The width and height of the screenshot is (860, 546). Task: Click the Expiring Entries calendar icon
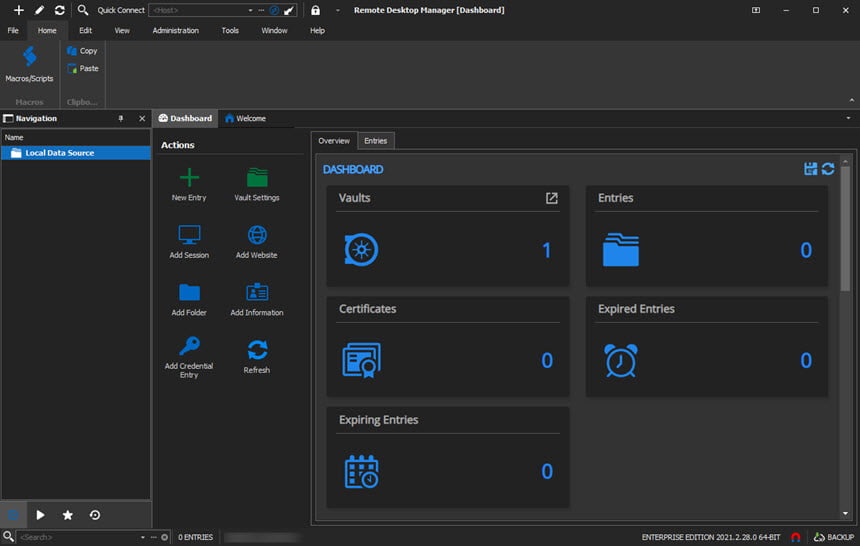tap(361, 471)
